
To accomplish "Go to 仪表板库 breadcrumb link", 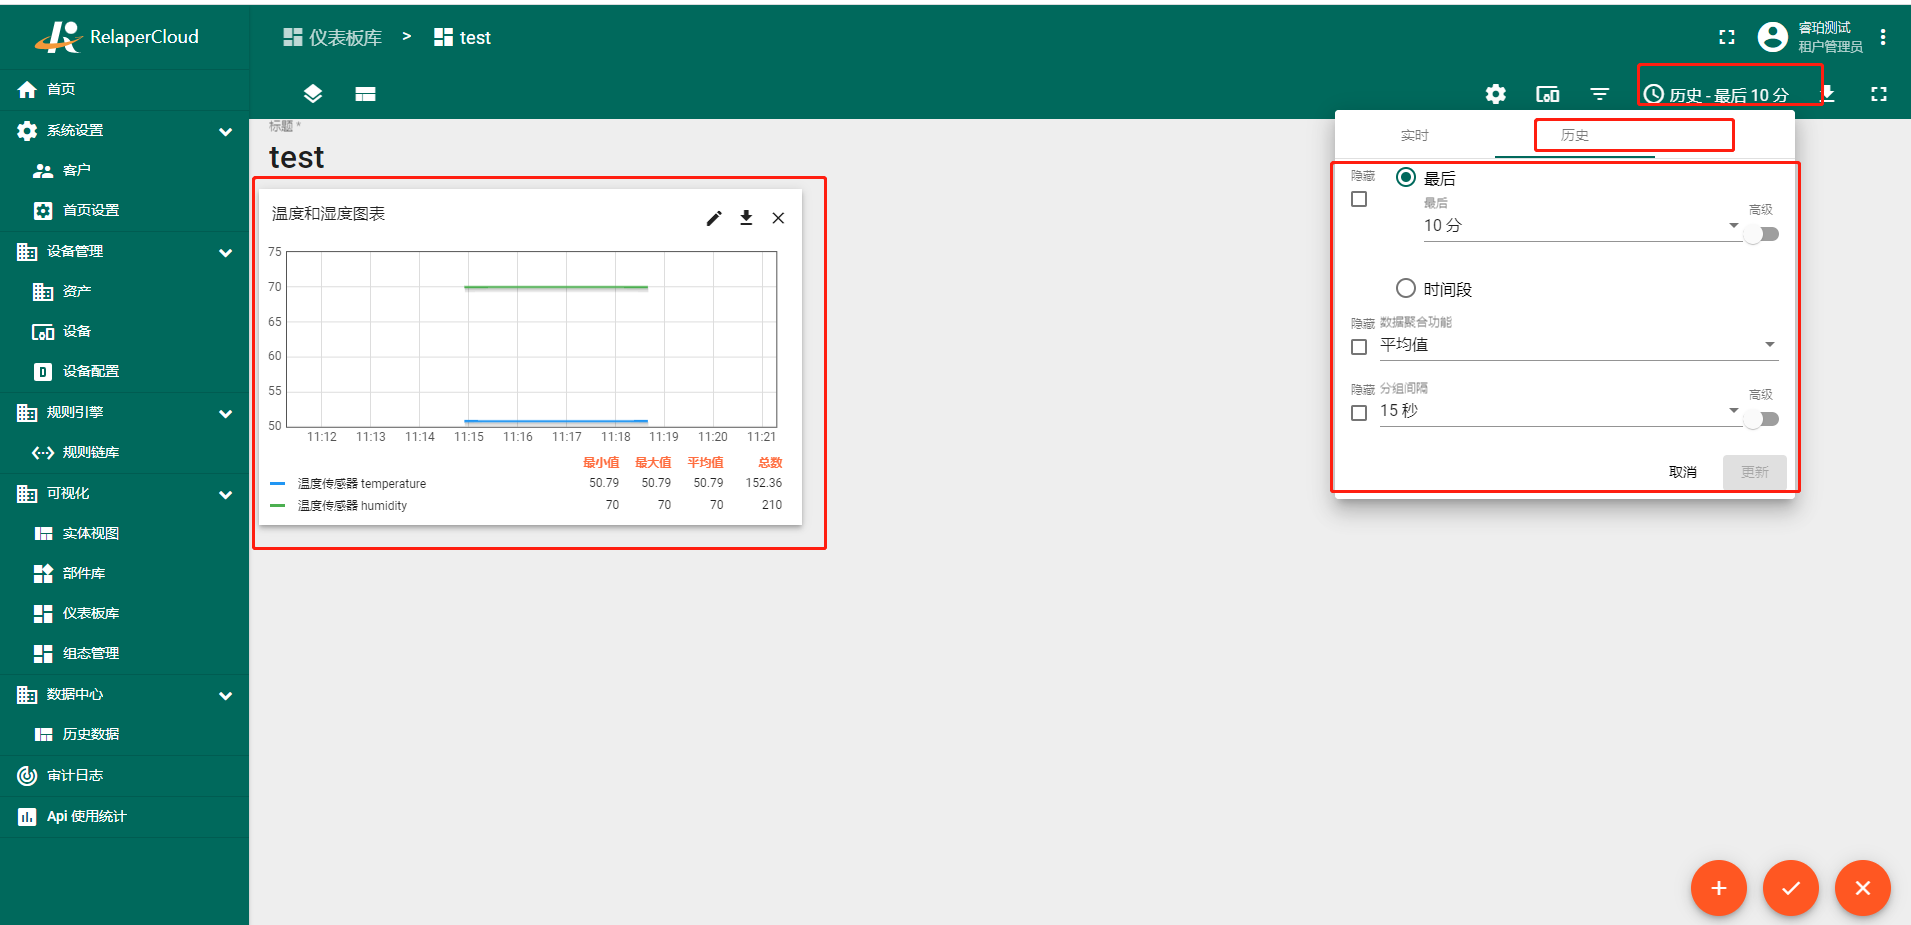I will (x=333, y=37).
